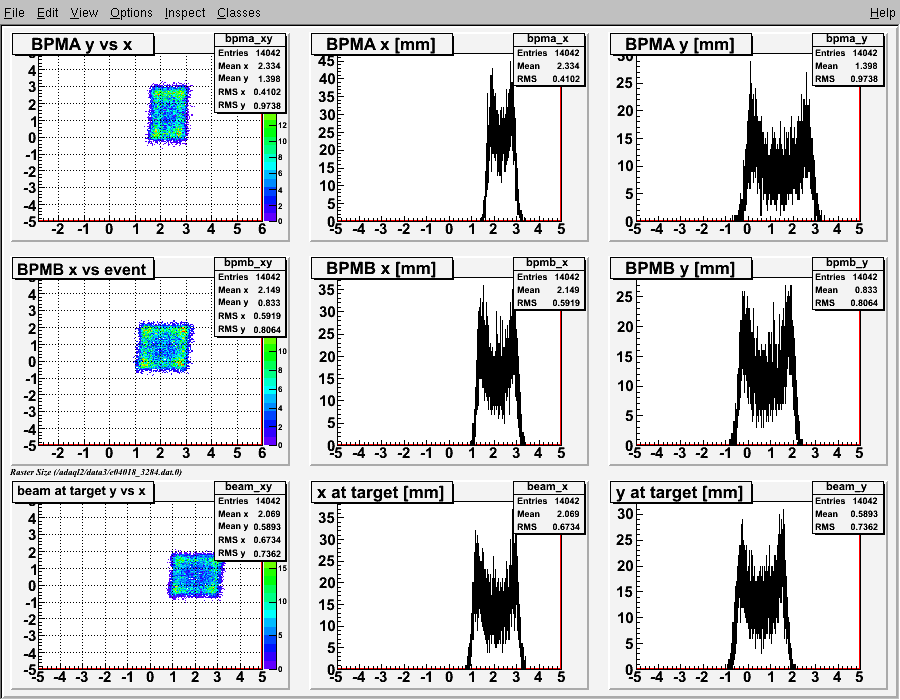Click 'RMS 0.8064' in bpmb_y stats
The image size is (900, 700).
(847, 303)
